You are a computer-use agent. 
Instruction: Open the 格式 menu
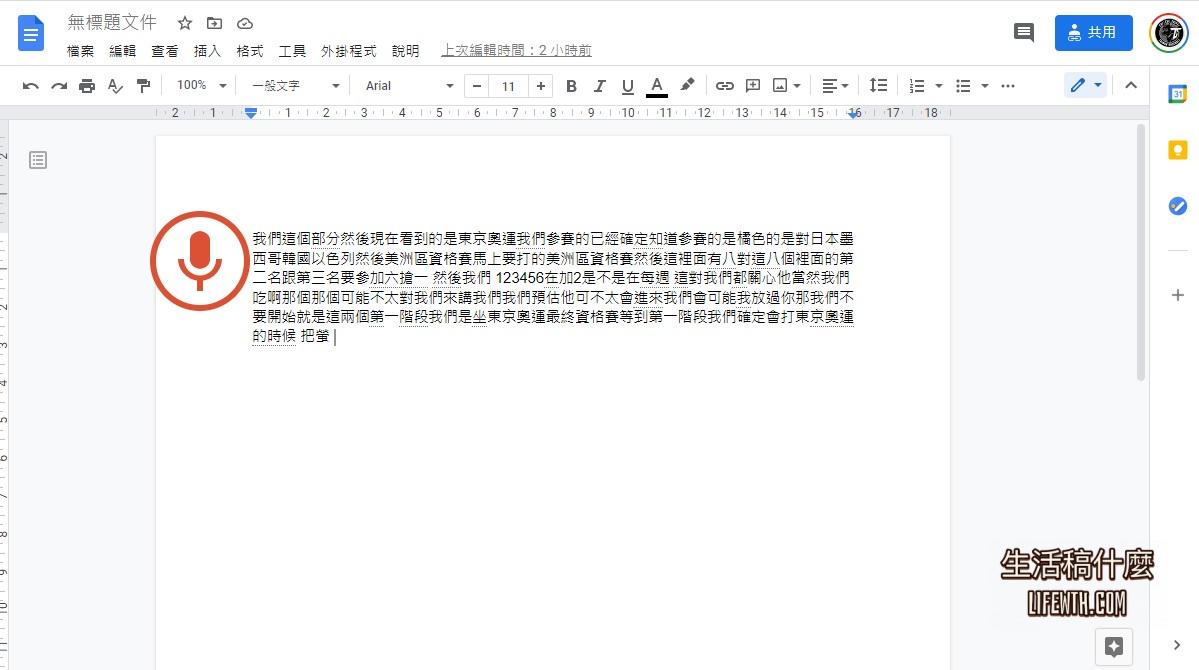(249, 51)
